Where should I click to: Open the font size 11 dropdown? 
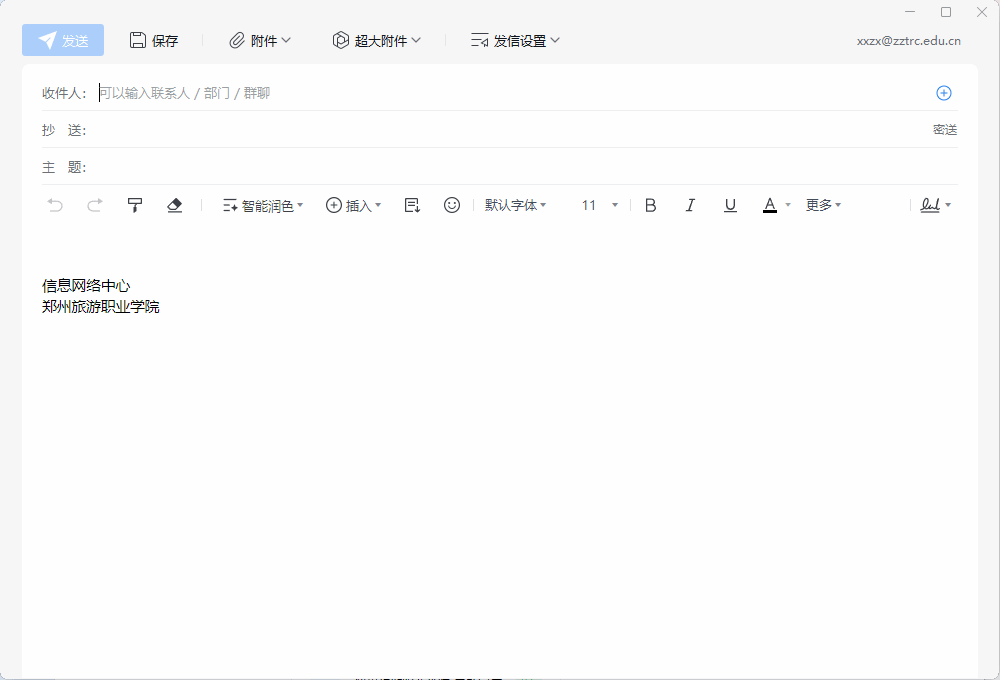click(x=600, y=205)
